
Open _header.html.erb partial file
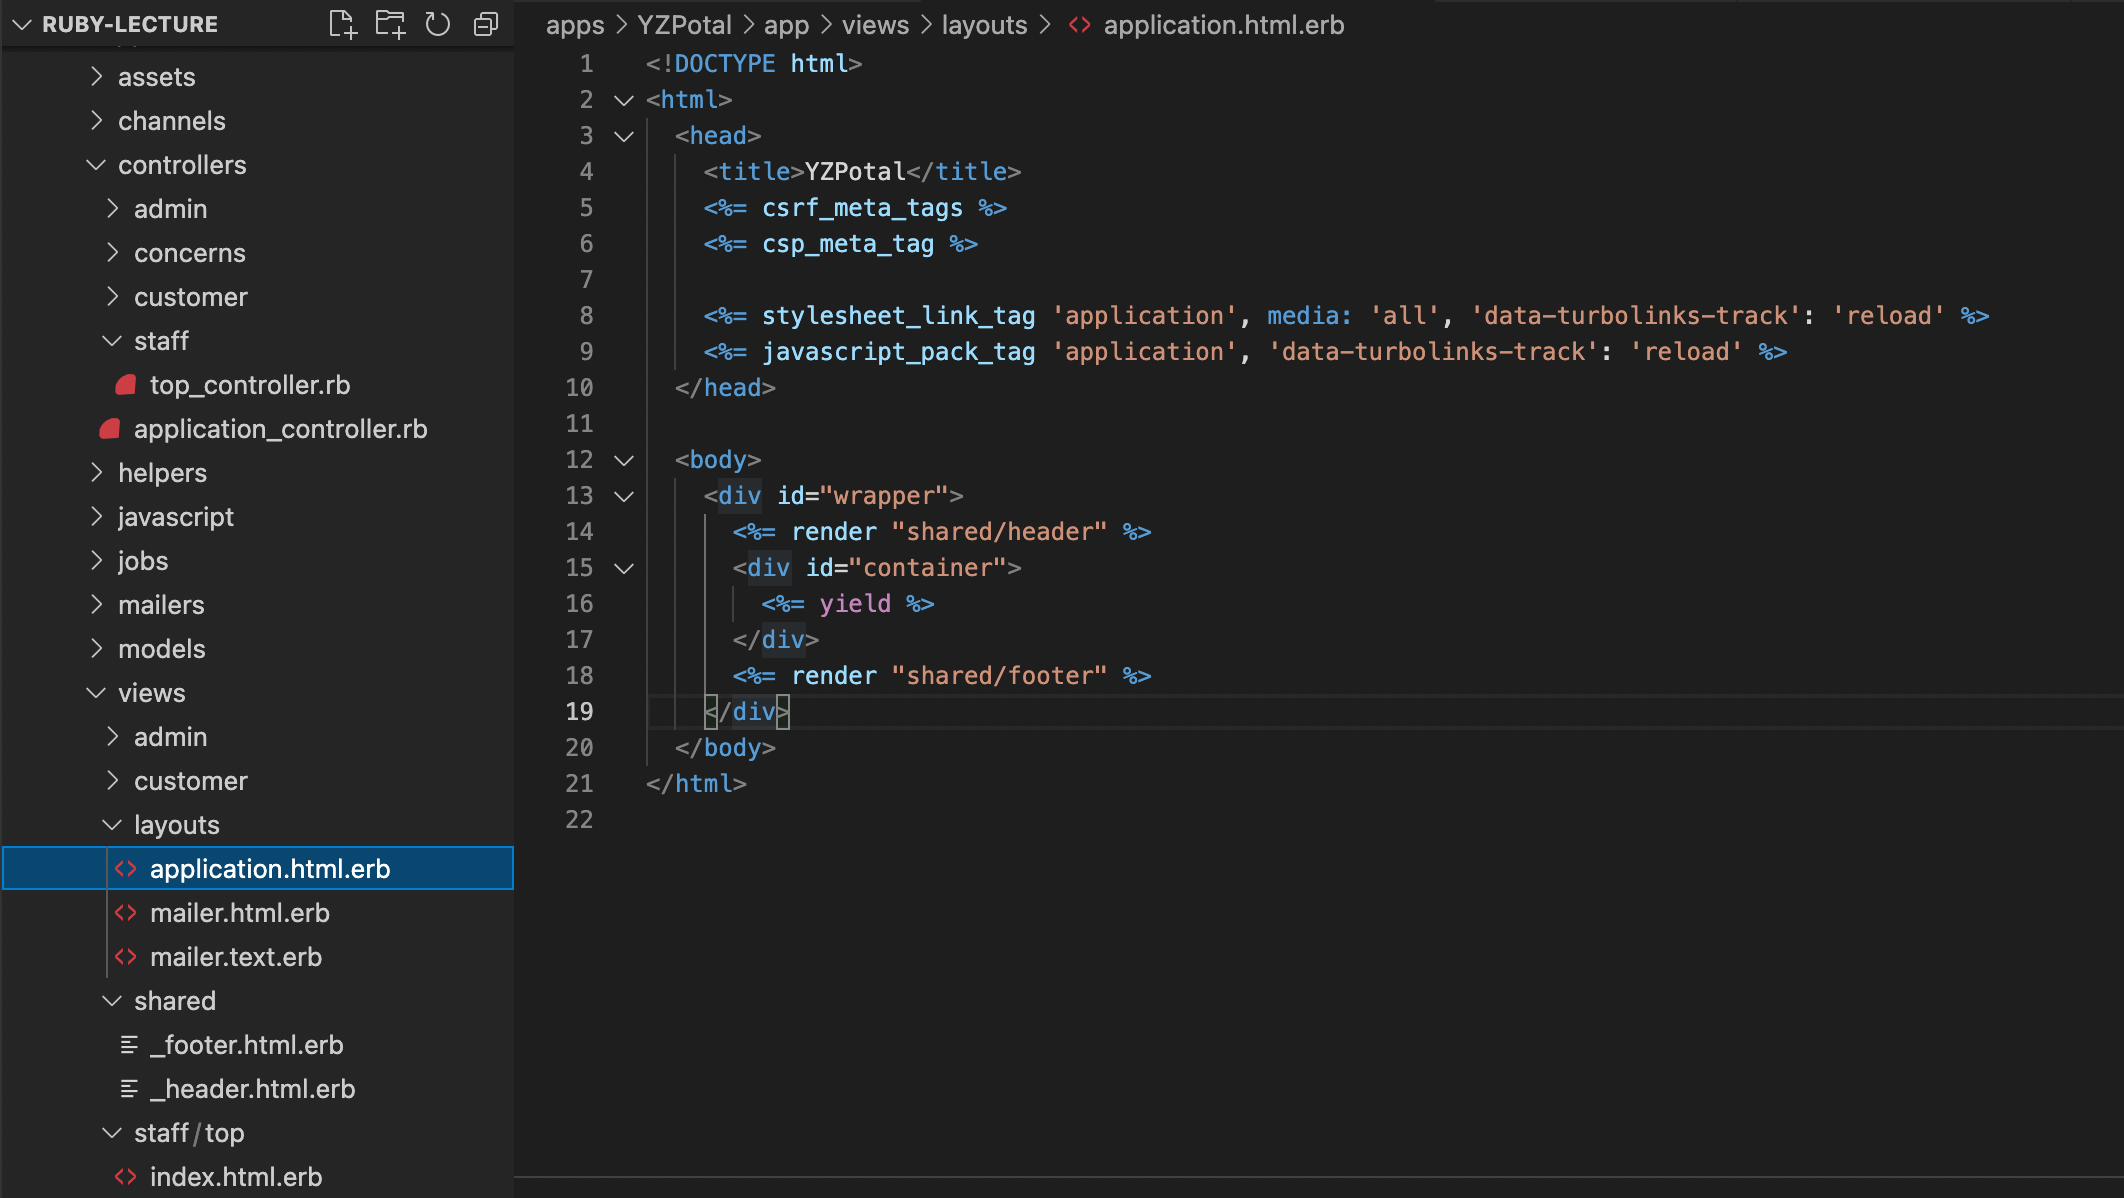(252, 1089)
